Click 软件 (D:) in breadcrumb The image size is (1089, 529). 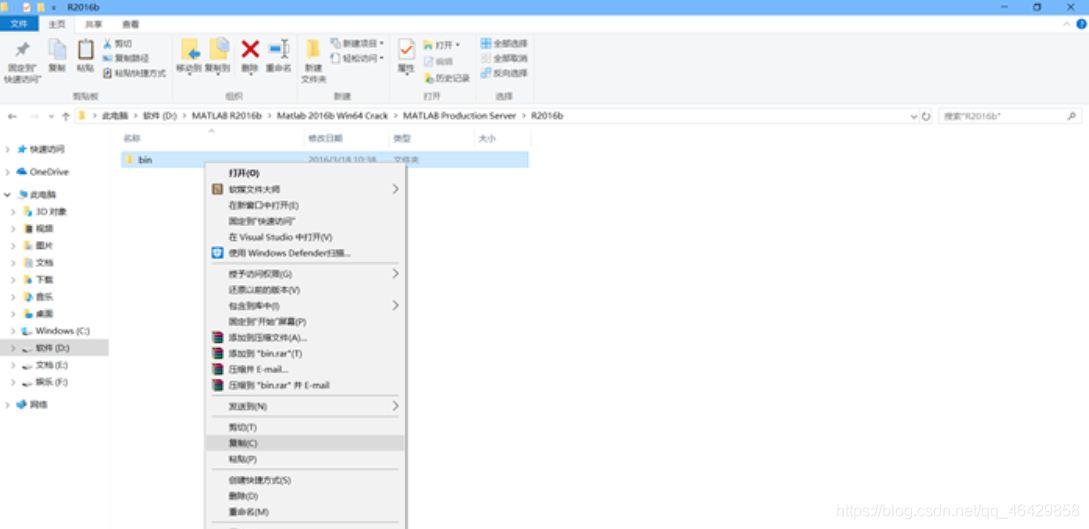coord(160,116)
